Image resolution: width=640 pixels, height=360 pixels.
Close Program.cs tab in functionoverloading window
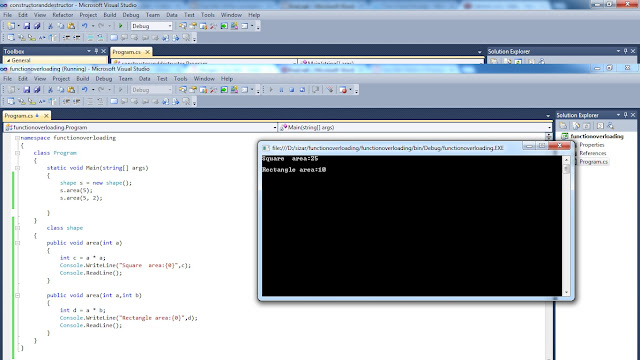46,116
